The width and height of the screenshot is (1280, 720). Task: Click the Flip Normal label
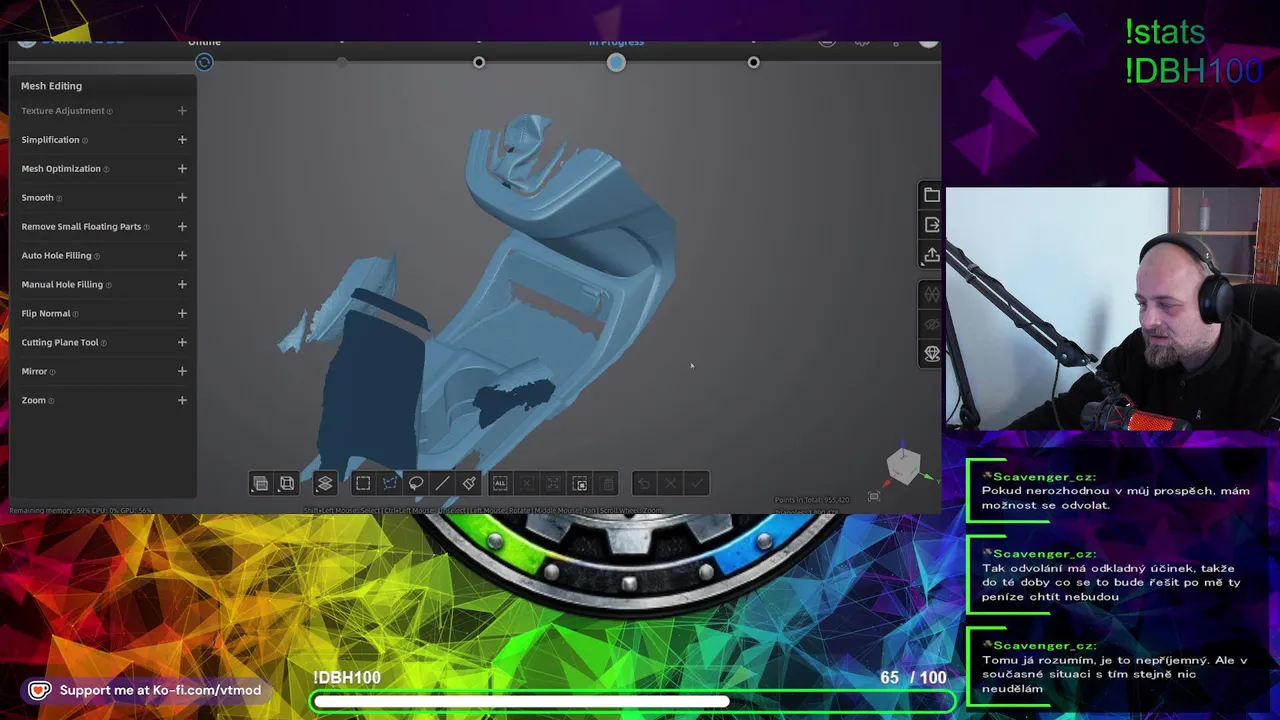click(46, 314)
